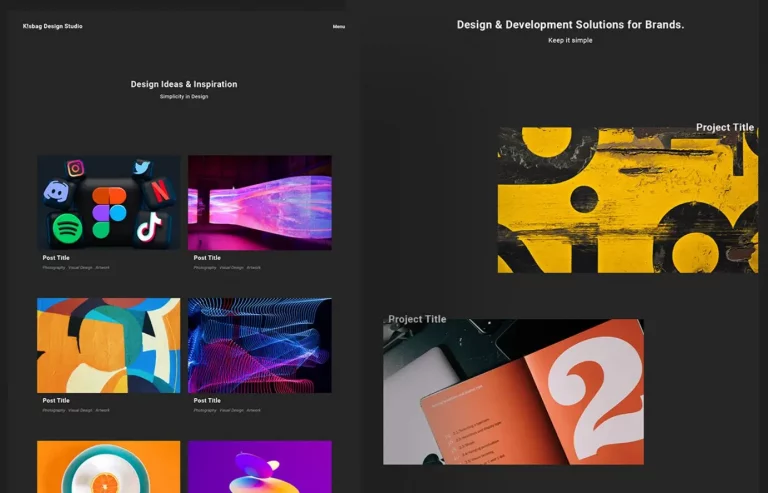Image resolution: width=768 pixels, height=493 pixels.
Task: Click Photography tag under social app icons post
Action: click(x=53, y=268)
